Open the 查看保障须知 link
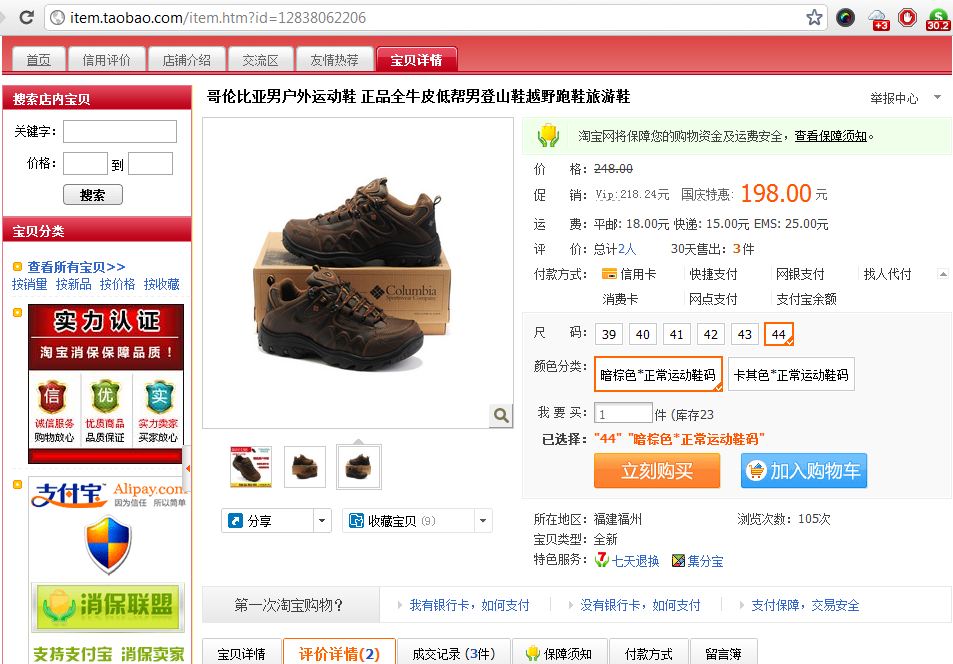The height and width of the screenshot is (664, 953). pyautogui.click(x=830, y=136)
